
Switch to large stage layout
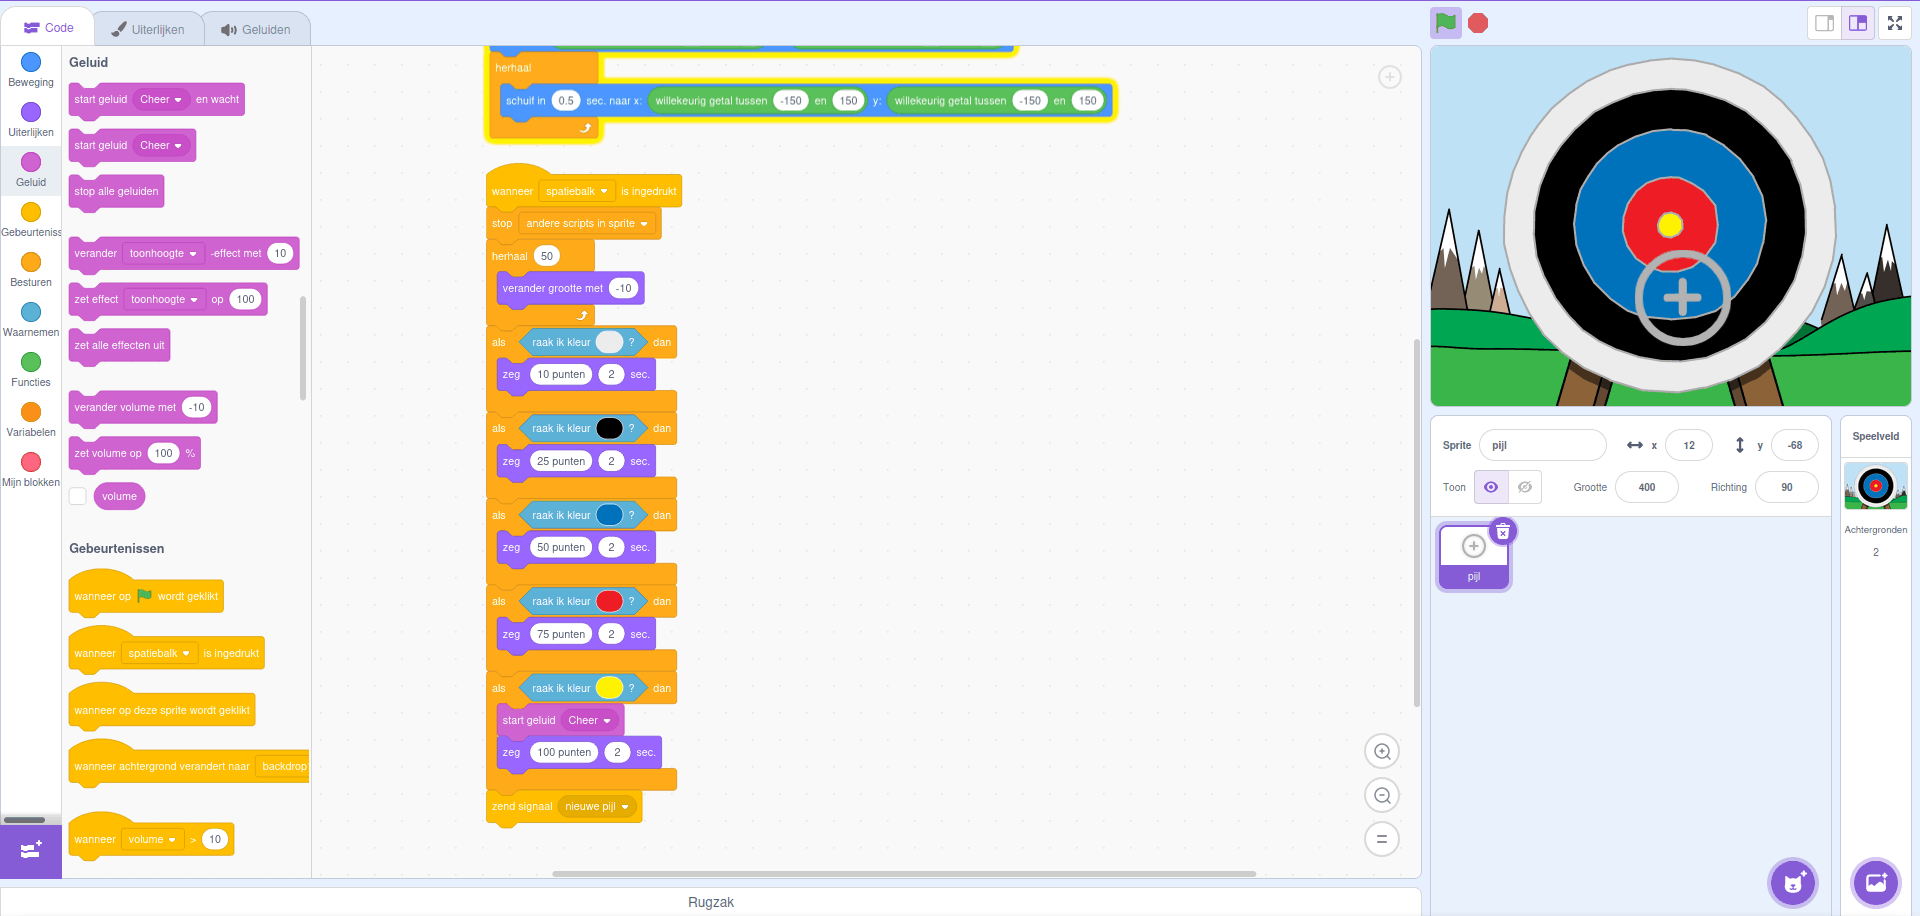(x=1858, y=23)
